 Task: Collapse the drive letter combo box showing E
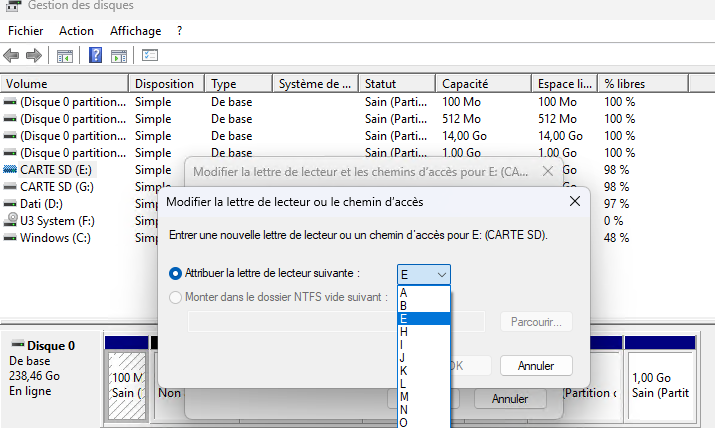coord(424,275)
